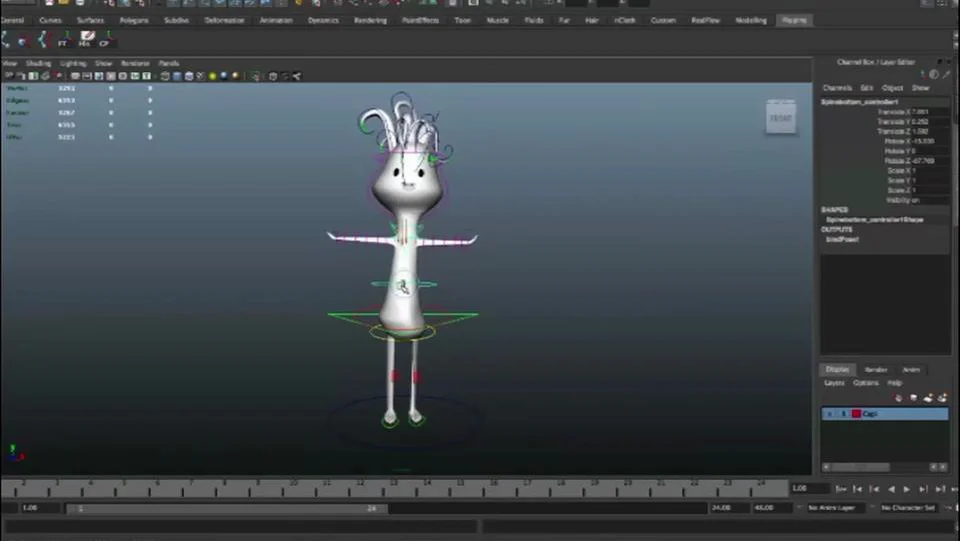This screenshot has height=541, width=960.
Task: Select the Custom shelf tab
Action: (x=663, y=20)
